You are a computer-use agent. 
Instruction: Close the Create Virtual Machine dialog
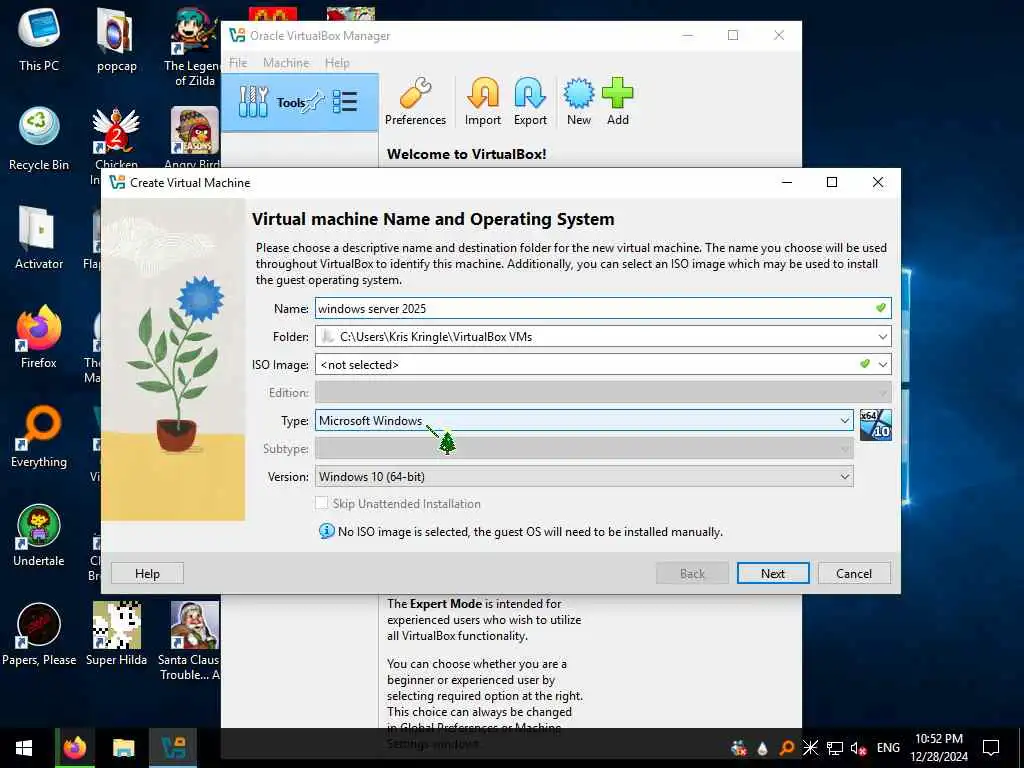pos(878,182)
